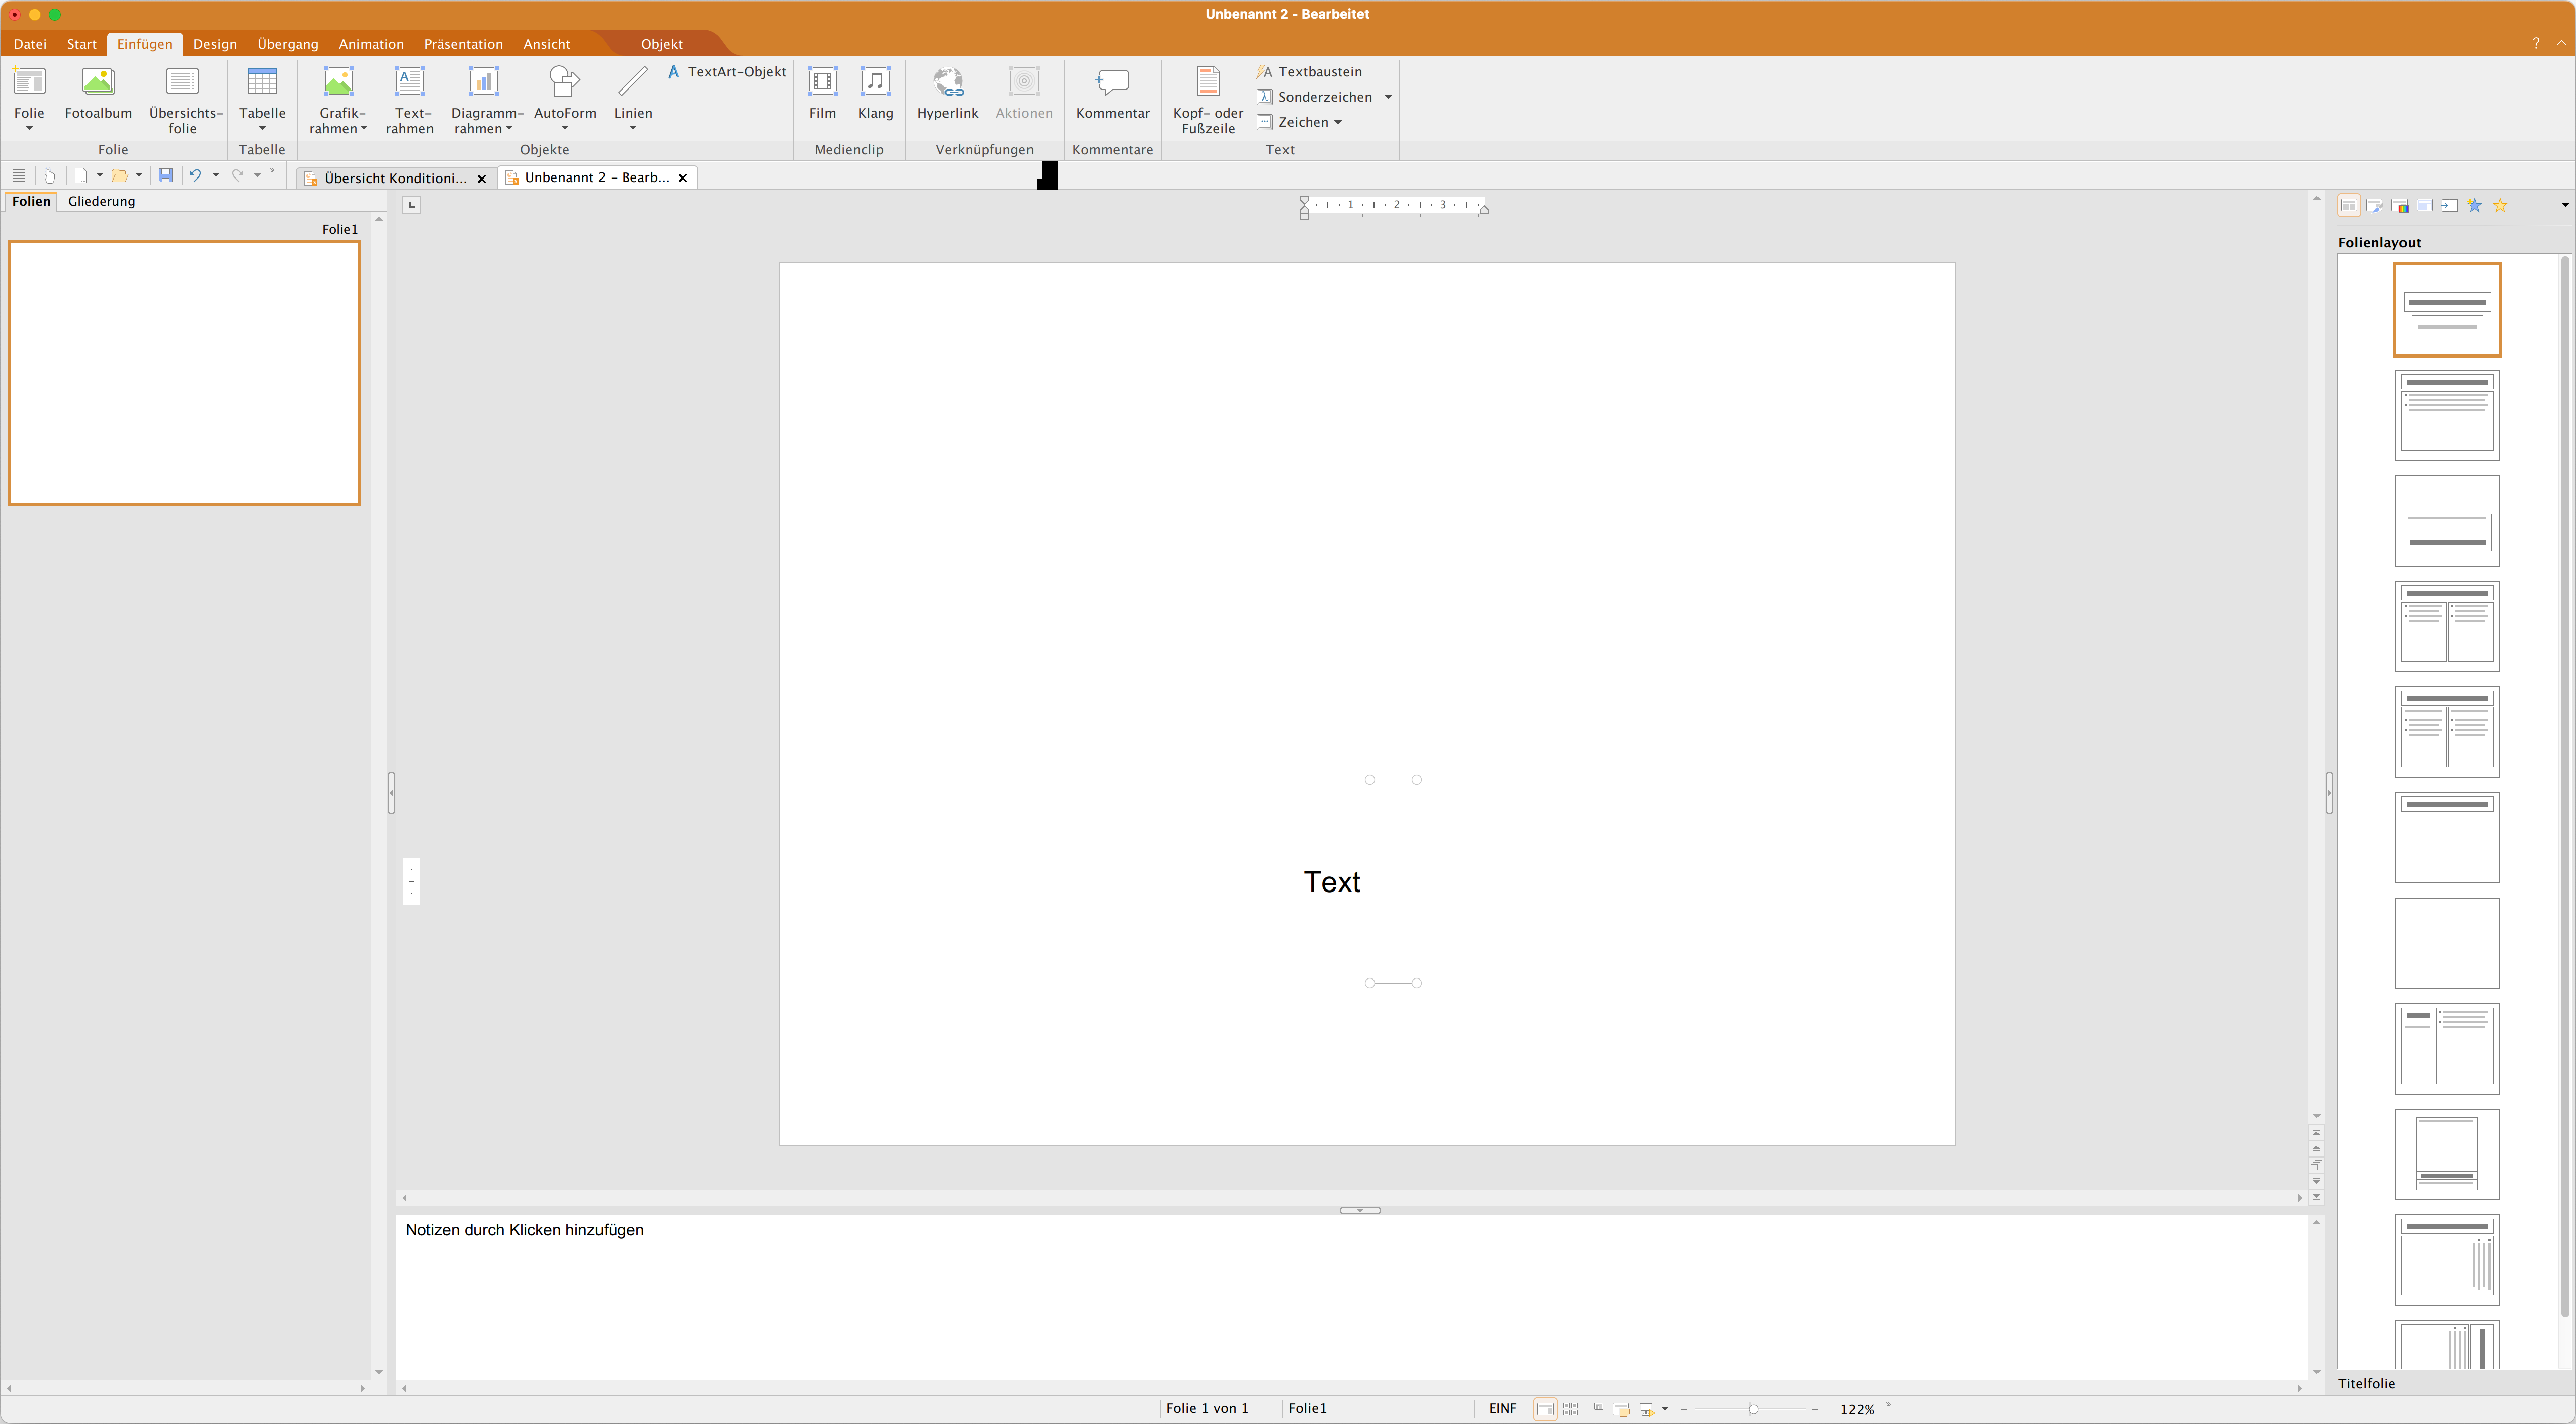Close the Unbenannt 2 document tab

click(x=683, y=178)
